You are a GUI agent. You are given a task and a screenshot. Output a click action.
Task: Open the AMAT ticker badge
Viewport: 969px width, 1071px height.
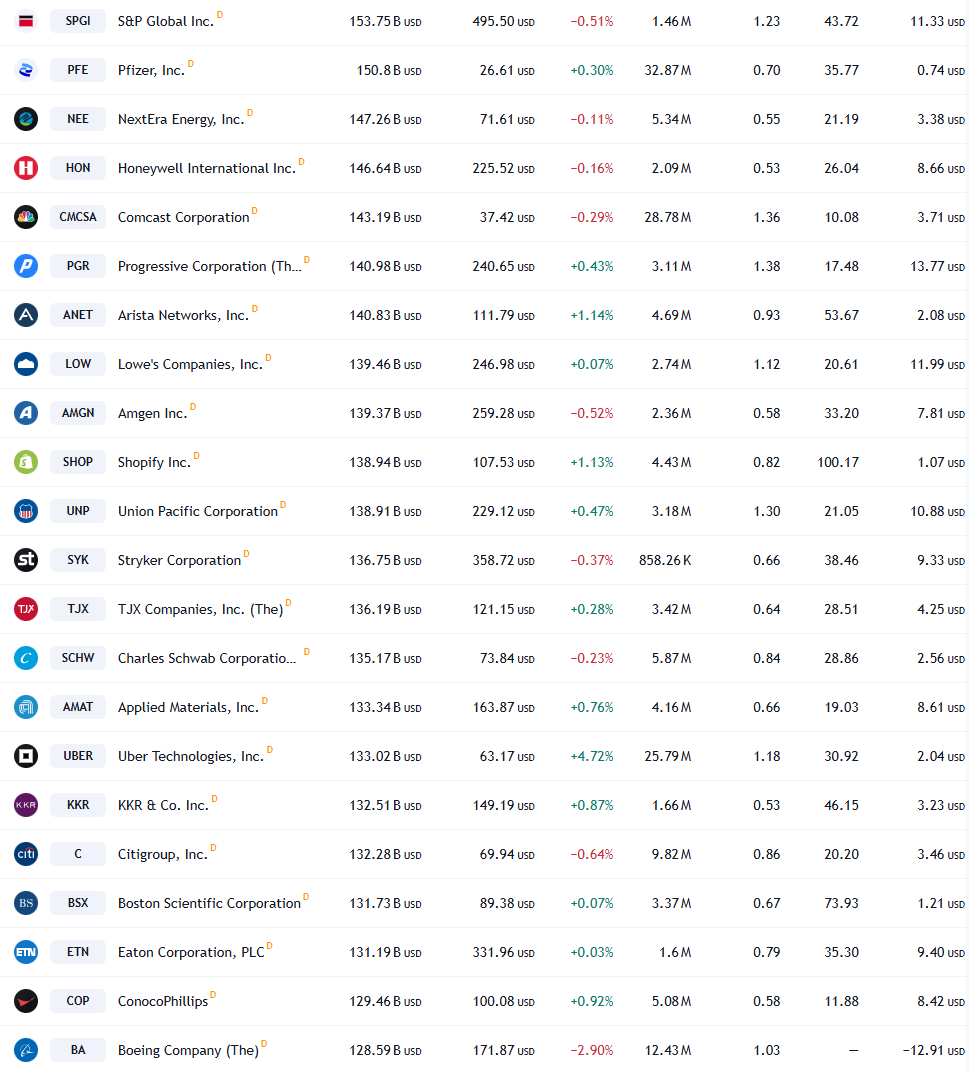click(78, 707)
